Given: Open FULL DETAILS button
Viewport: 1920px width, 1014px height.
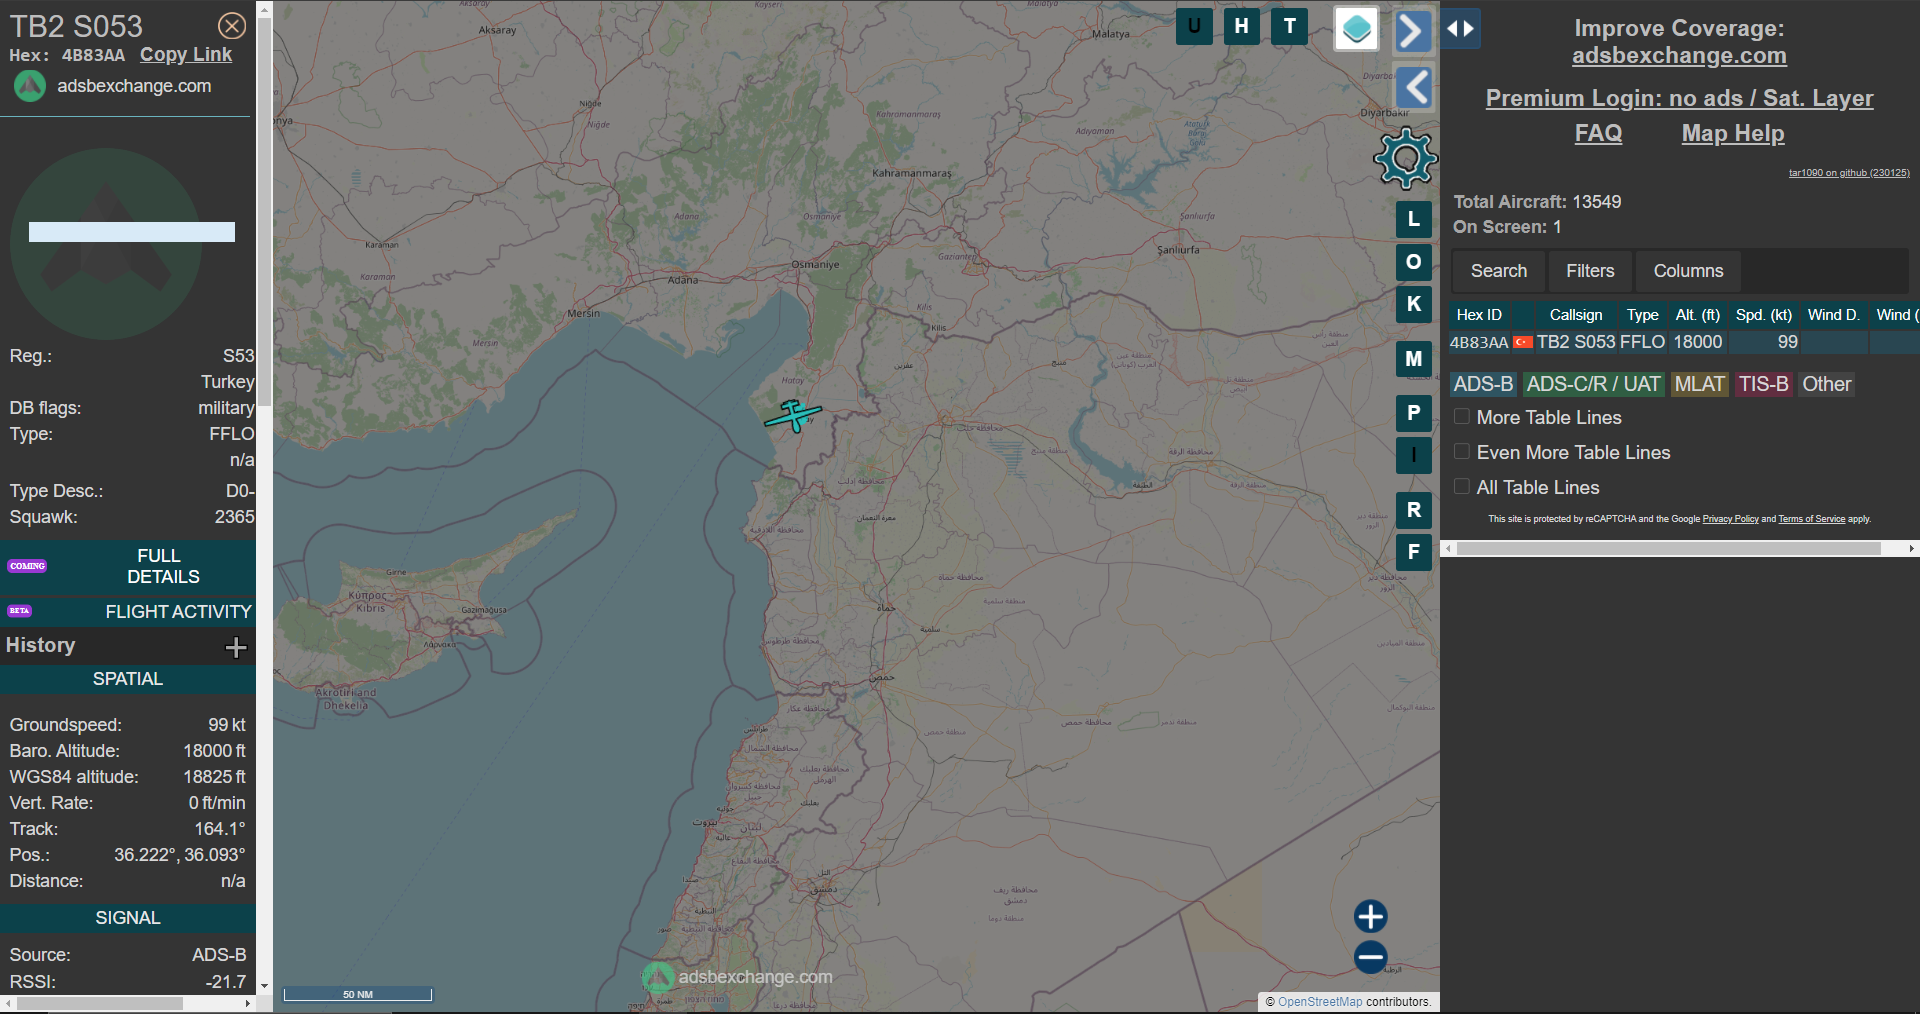Looking at the screenshot, I should 128,566.
